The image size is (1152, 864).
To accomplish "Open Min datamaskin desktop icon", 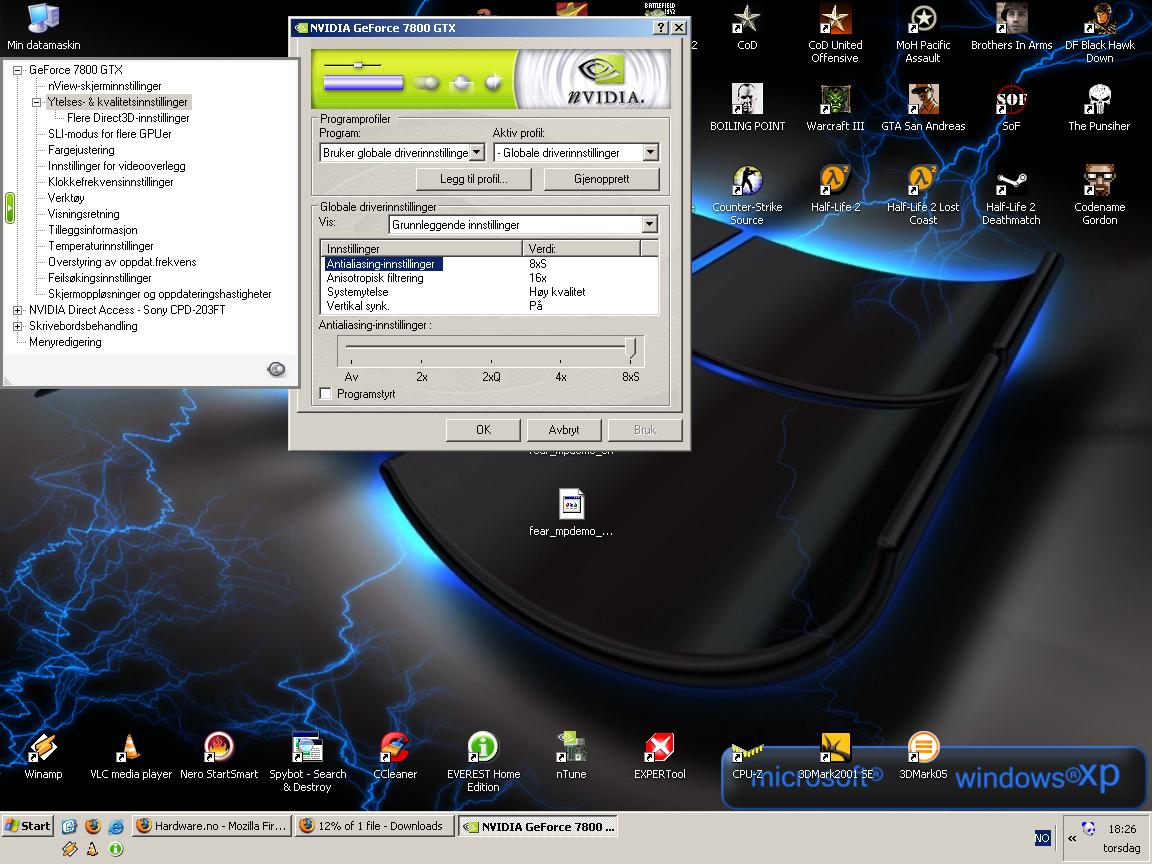I will [43, 27].
